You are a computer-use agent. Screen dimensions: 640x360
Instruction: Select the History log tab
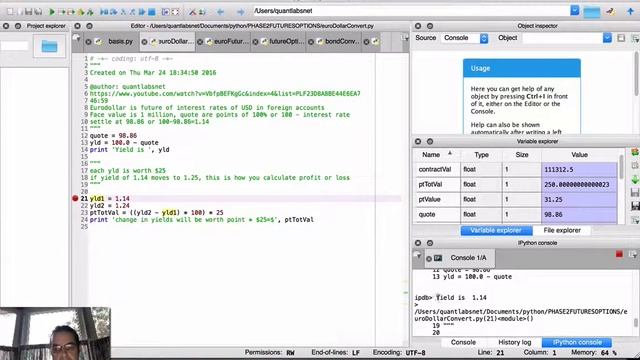tap(514, 342)
